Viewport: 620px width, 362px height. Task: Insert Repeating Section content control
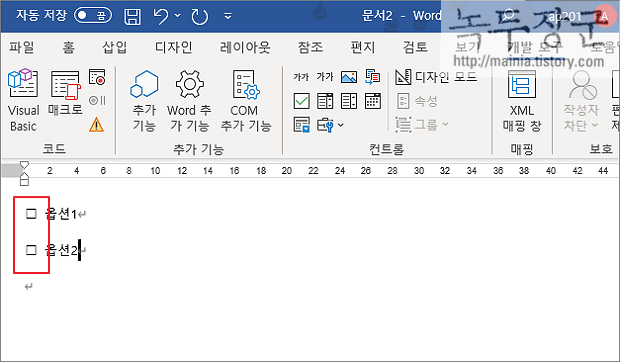click(x=301, y=125)
